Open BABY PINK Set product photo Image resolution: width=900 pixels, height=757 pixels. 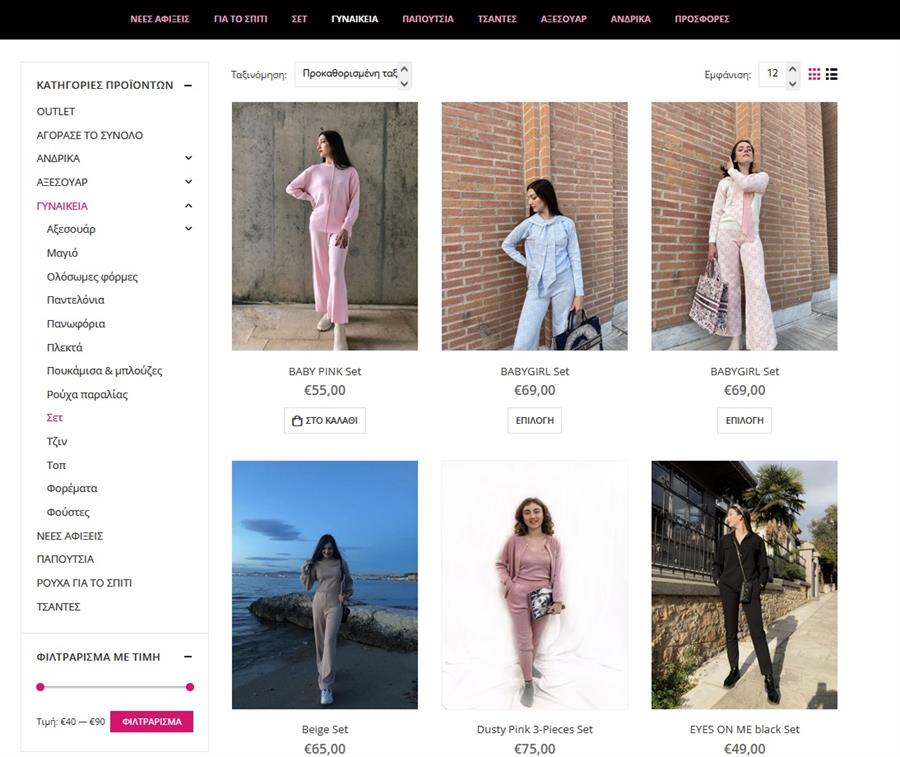tap(325, 226)
